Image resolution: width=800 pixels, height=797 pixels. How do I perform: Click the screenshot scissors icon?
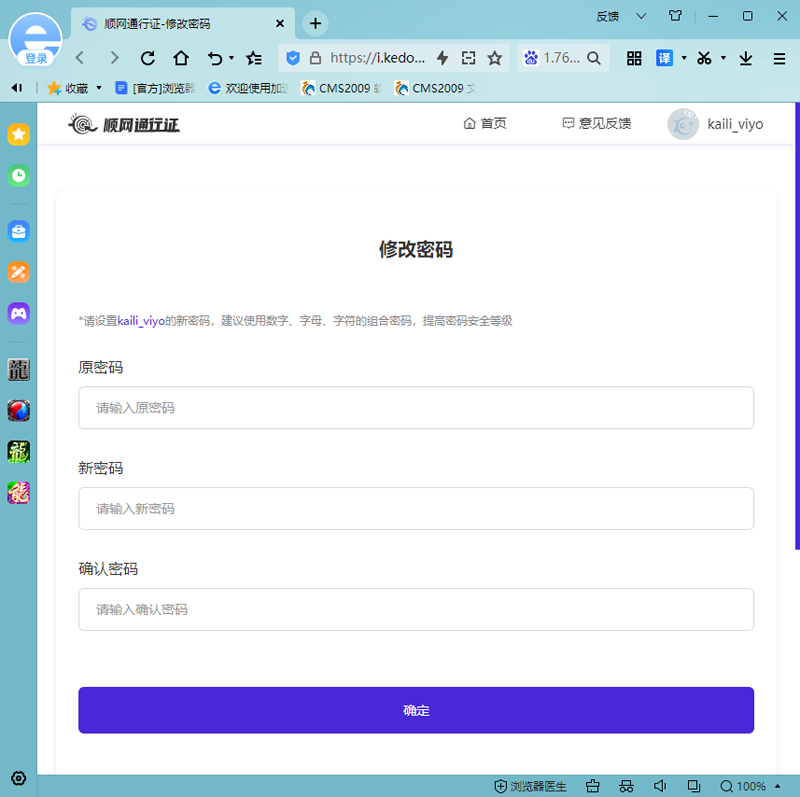click(703, 59)
